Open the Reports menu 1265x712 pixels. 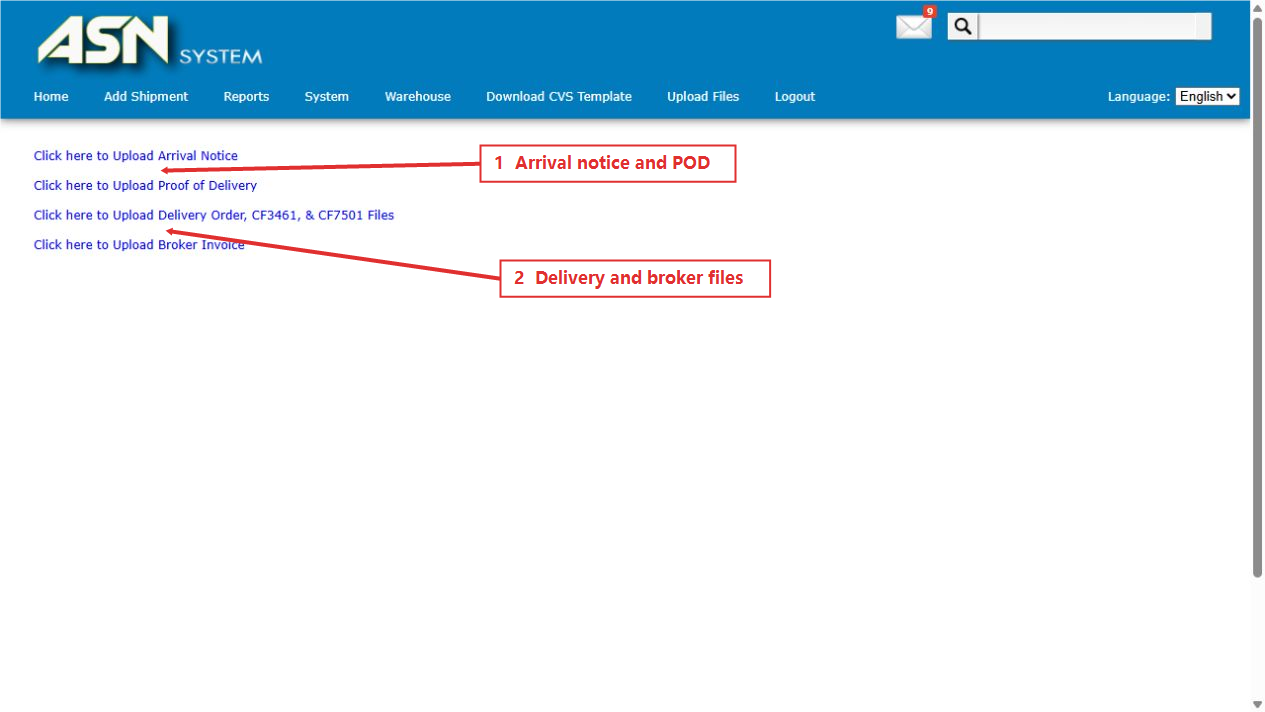coord(246,97)
